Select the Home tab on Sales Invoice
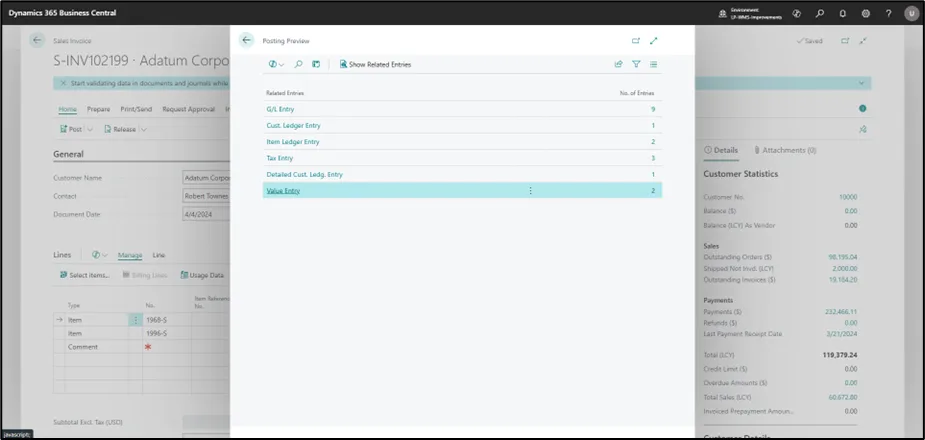This screenshot has width=925, height=440. click(x=67, y=109)
